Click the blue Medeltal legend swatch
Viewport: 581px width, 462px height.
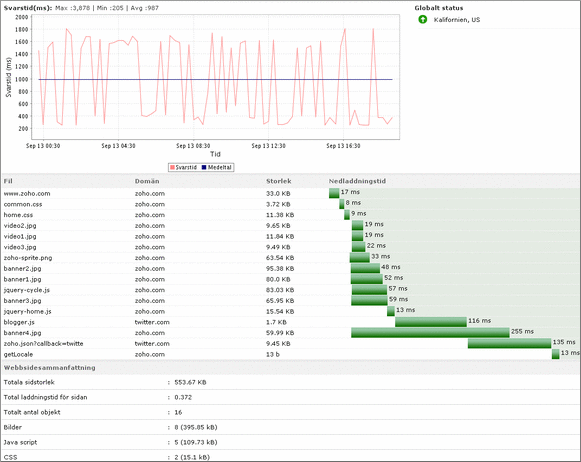[x=203, y=167]
